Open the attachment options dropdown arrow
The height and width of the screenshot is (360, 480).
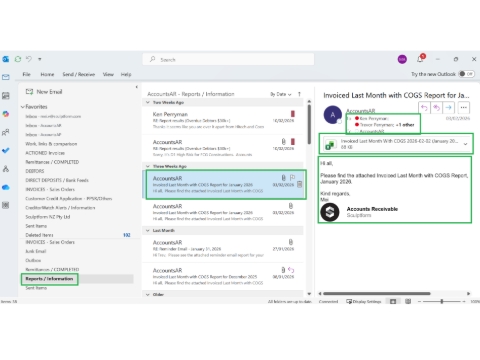[x=466, y=144]
